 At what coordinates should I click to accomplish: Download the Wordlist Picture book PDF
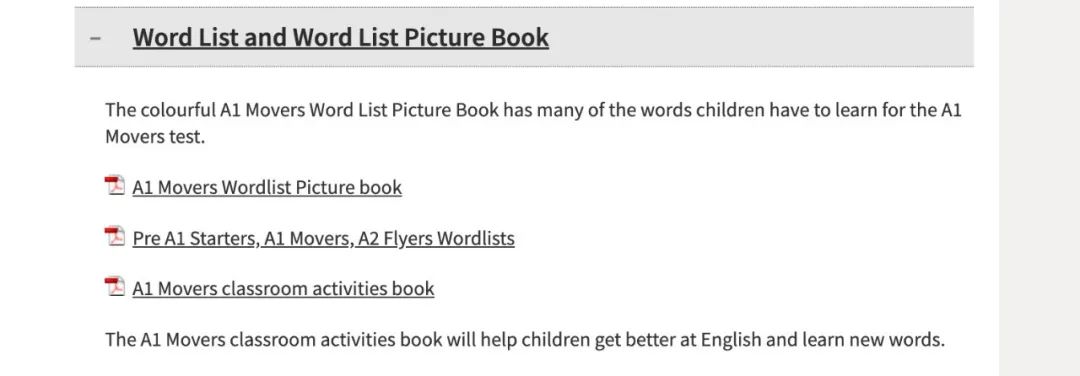[x=267, y=187]
